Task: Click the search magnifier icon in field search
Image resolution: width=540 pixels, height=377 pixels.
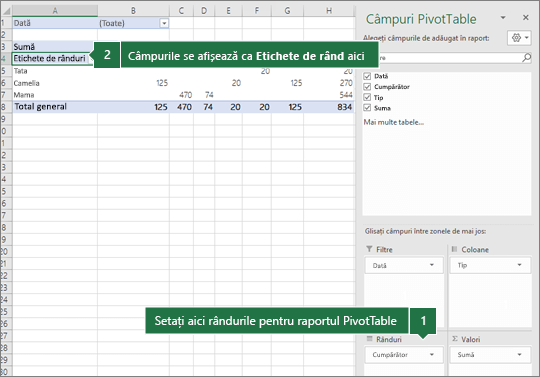Action: click(x=526, y=57)
